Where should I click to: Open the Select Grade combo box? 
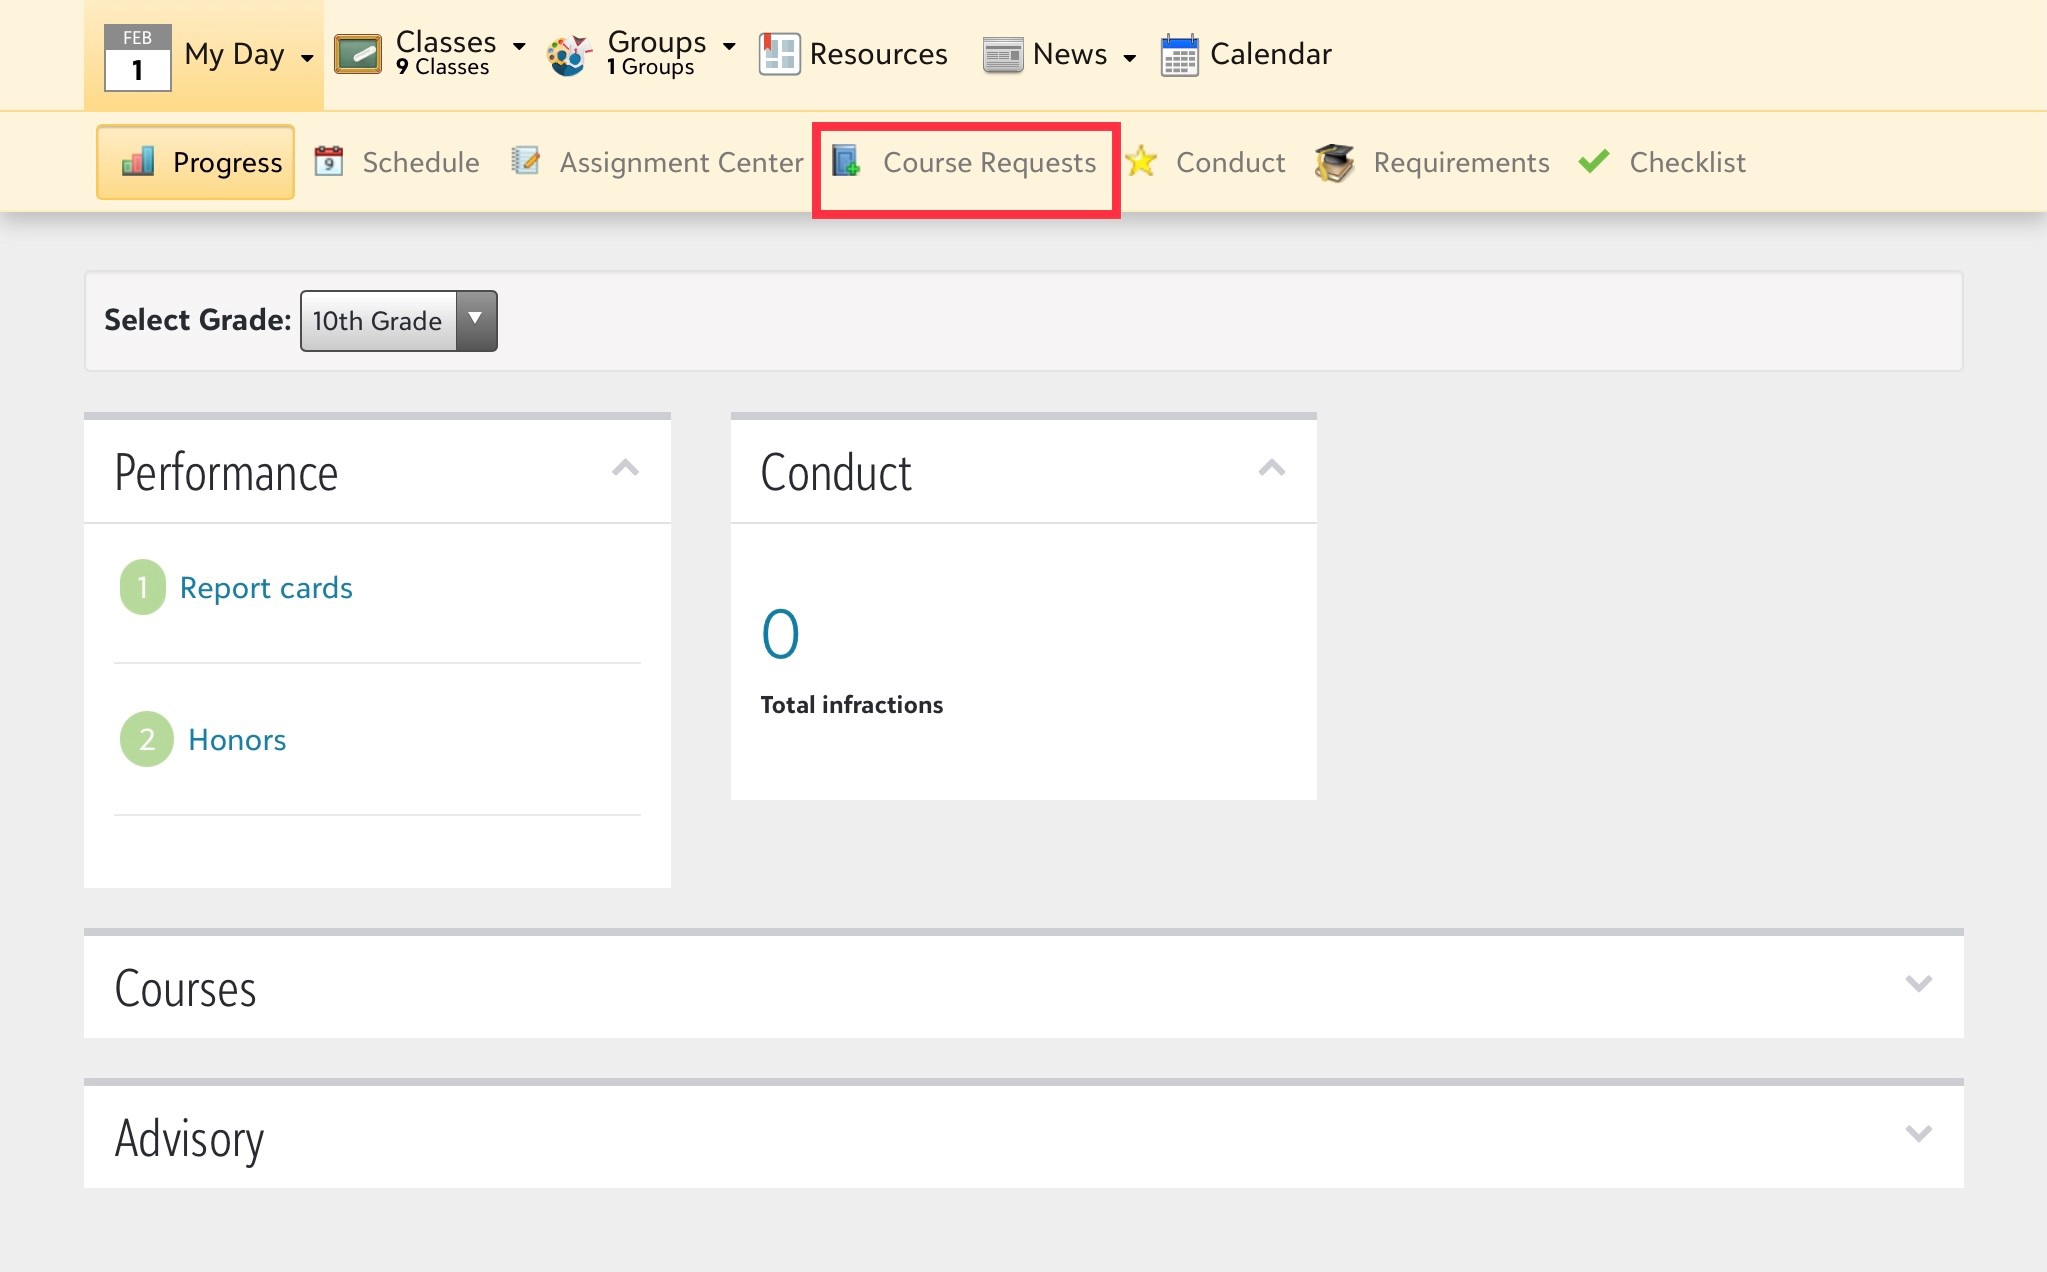399,321
